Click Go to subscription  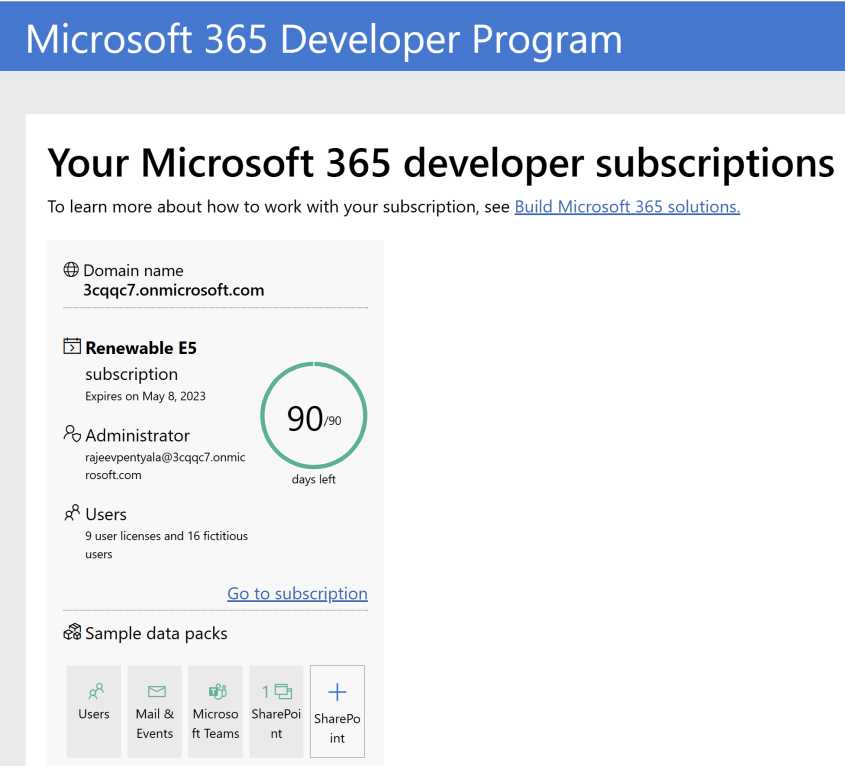coord(297,593)
